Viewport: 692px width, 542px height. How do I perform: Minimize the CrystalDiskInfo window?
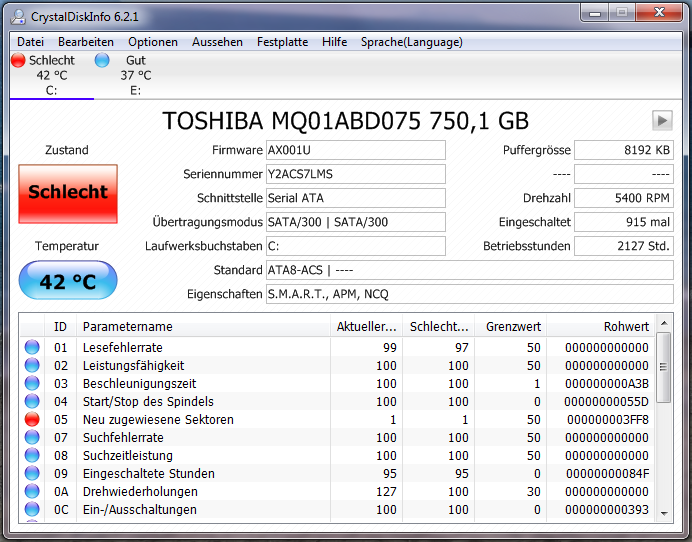click(594, 13)
